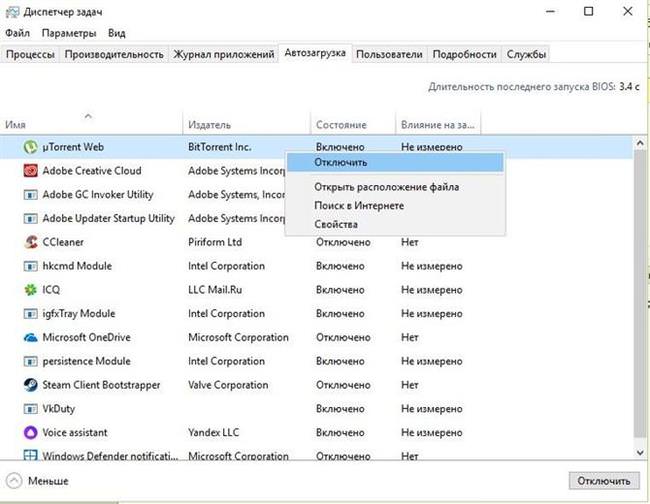Sort by the Издатель column header
The height and width of the screenshot is (504, 650).
(x=247, y=124)
